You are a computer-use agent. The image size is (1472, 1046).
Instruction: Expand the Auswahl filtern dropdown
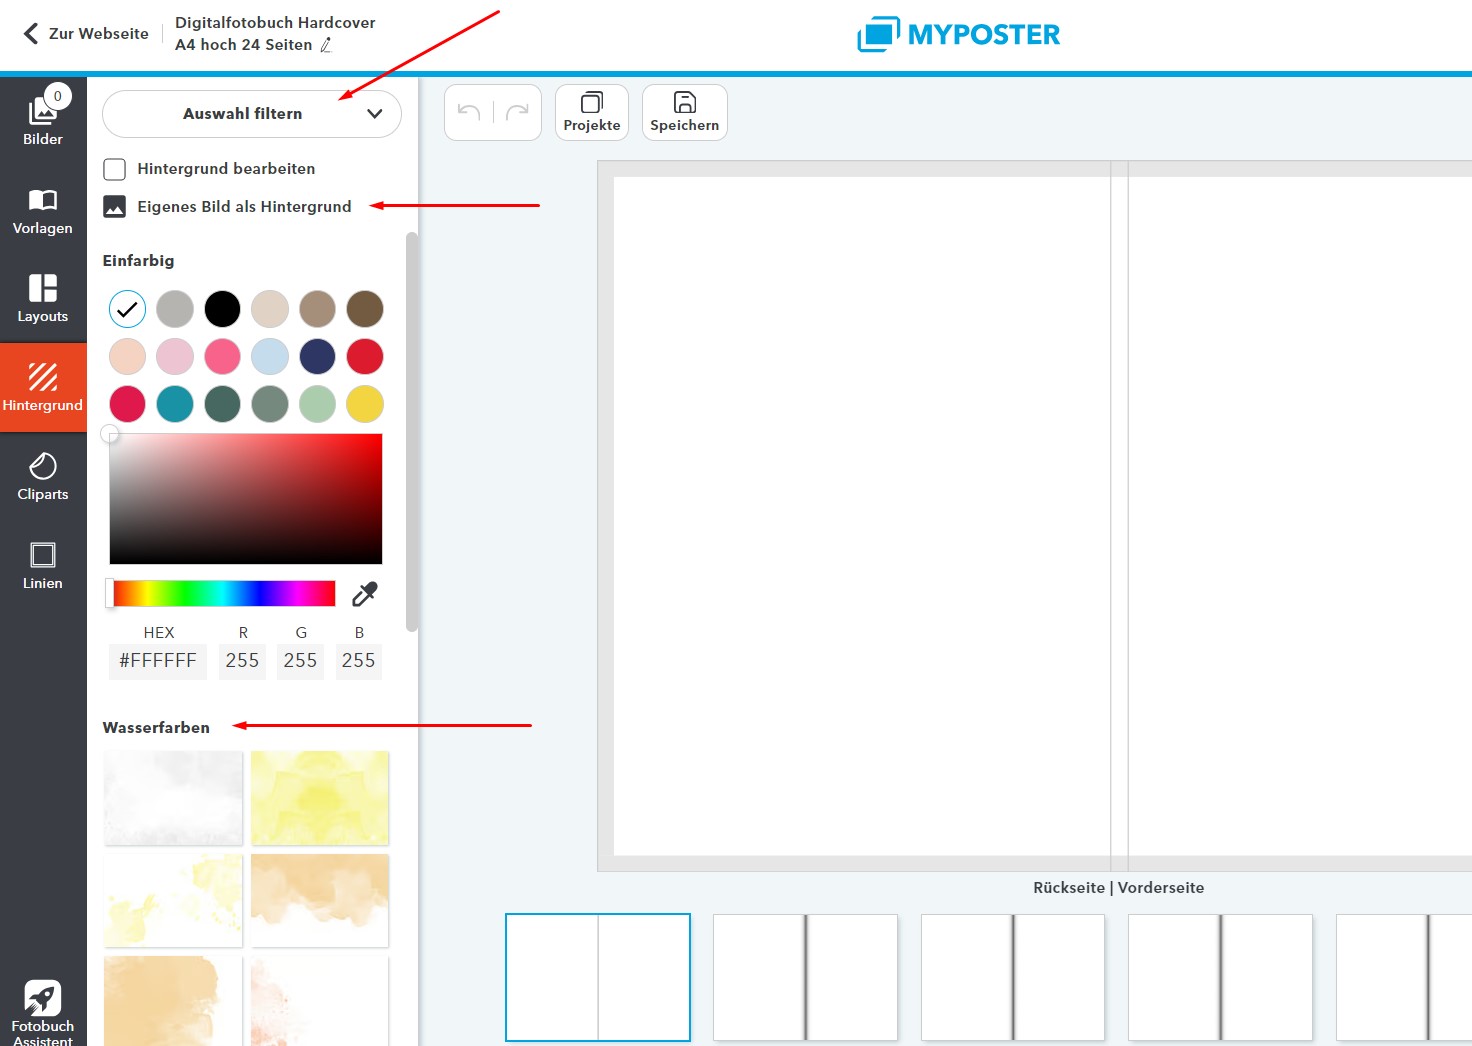252,114
